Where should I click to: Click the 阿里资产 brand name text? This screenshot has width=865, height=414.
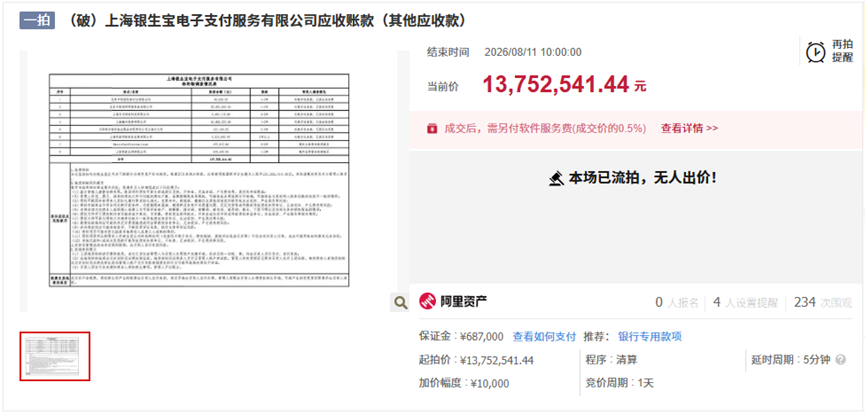point(463,301)
